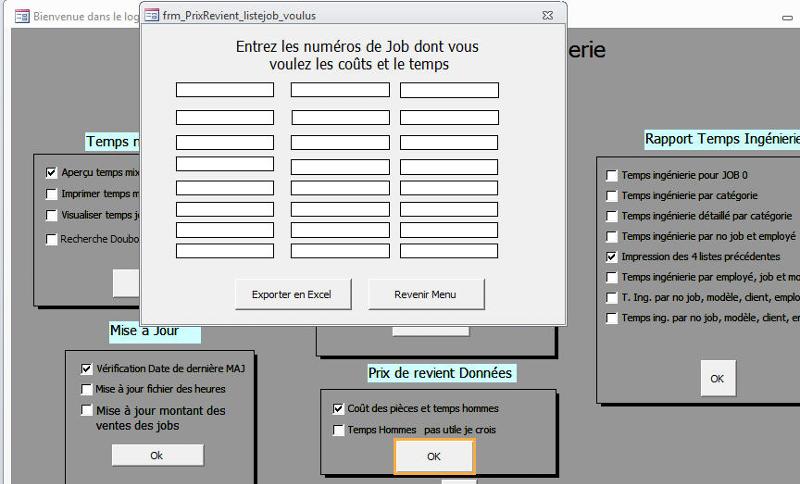The width and height of the screenshot is (800, 484).
Task: Click the form icon in the dialog title bar
Action: point(152,16)
